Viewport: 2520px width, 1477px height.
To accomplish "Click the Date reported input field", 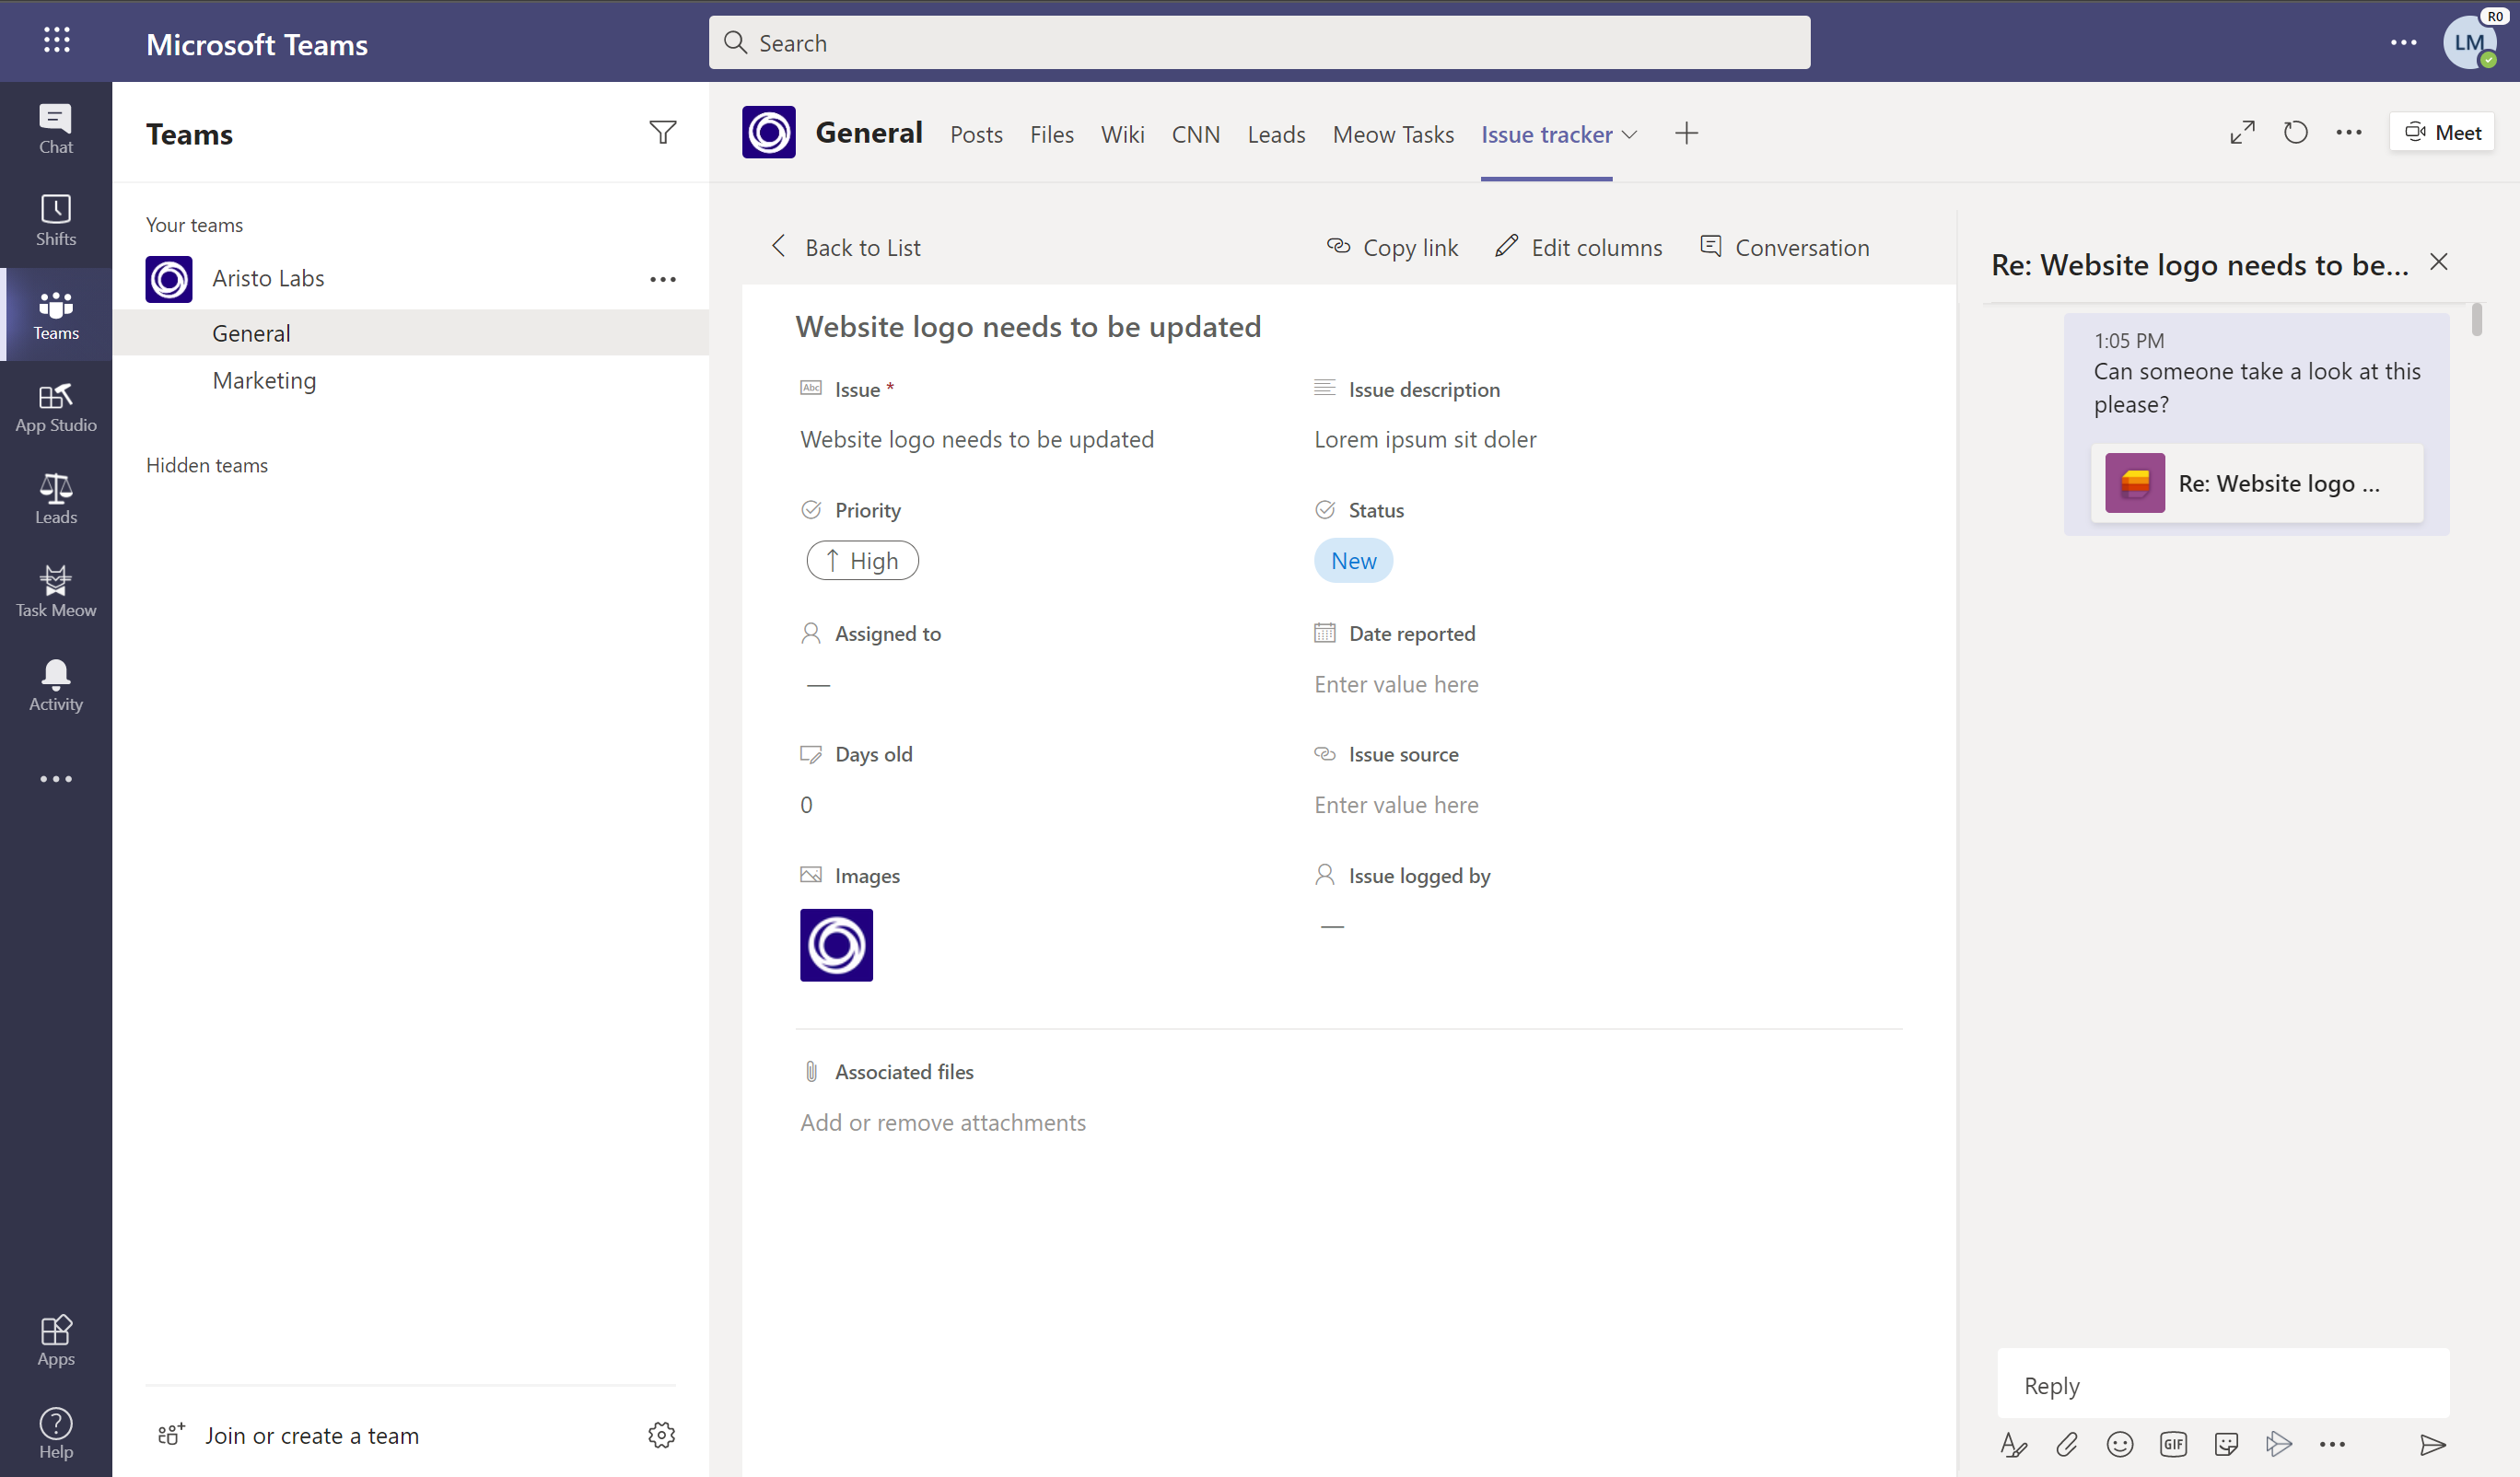I will click(1396, 684).
